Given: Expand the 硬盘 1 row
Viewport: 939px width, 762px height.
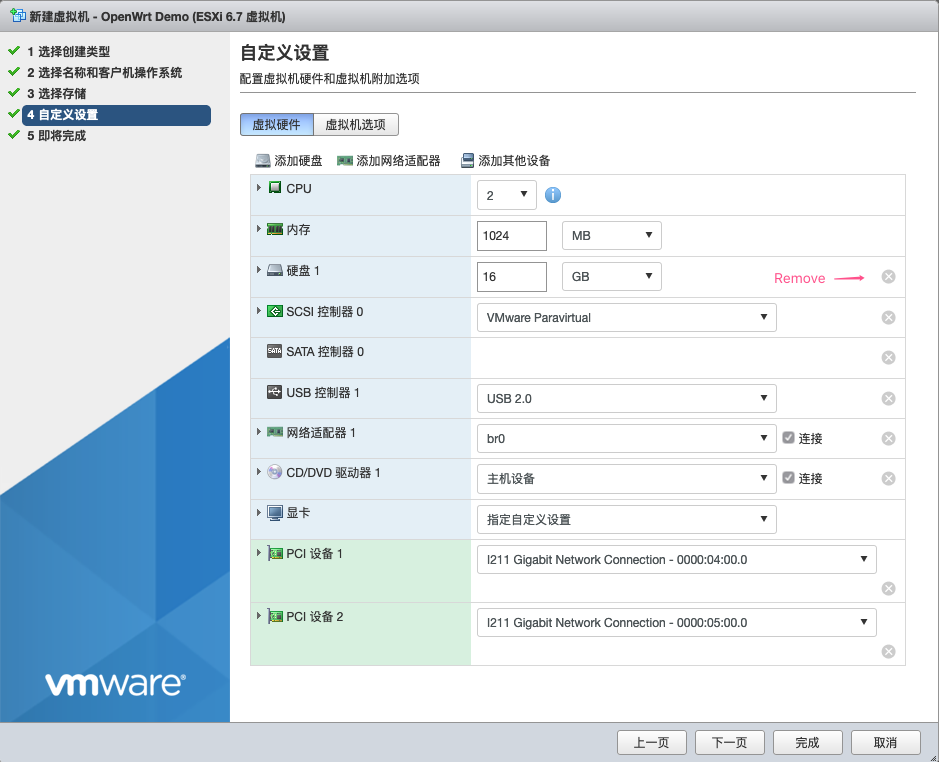Looking at the screenshot, I should [259, 270].
